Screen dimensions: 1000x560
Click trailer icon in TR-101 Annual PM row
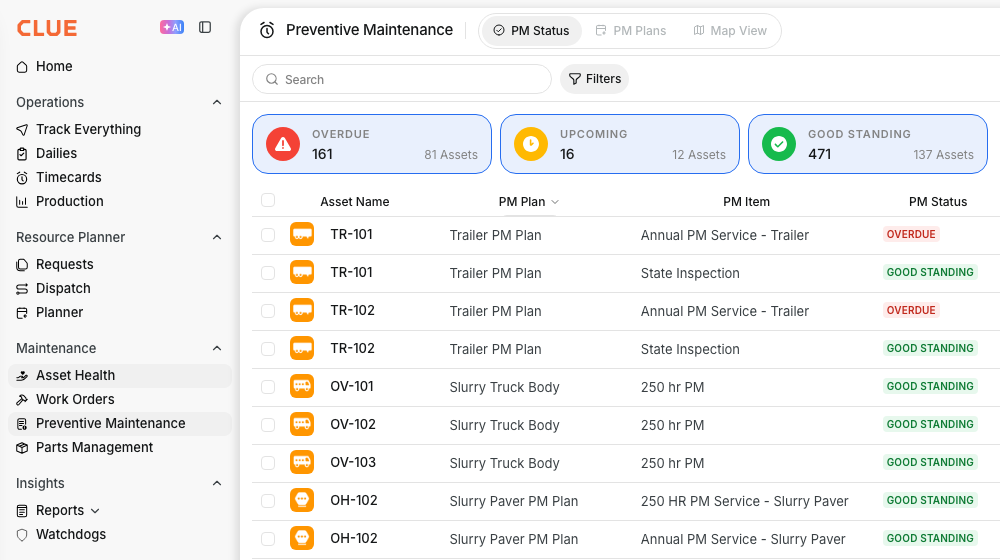pyautogui.click(x=302, y=235)
